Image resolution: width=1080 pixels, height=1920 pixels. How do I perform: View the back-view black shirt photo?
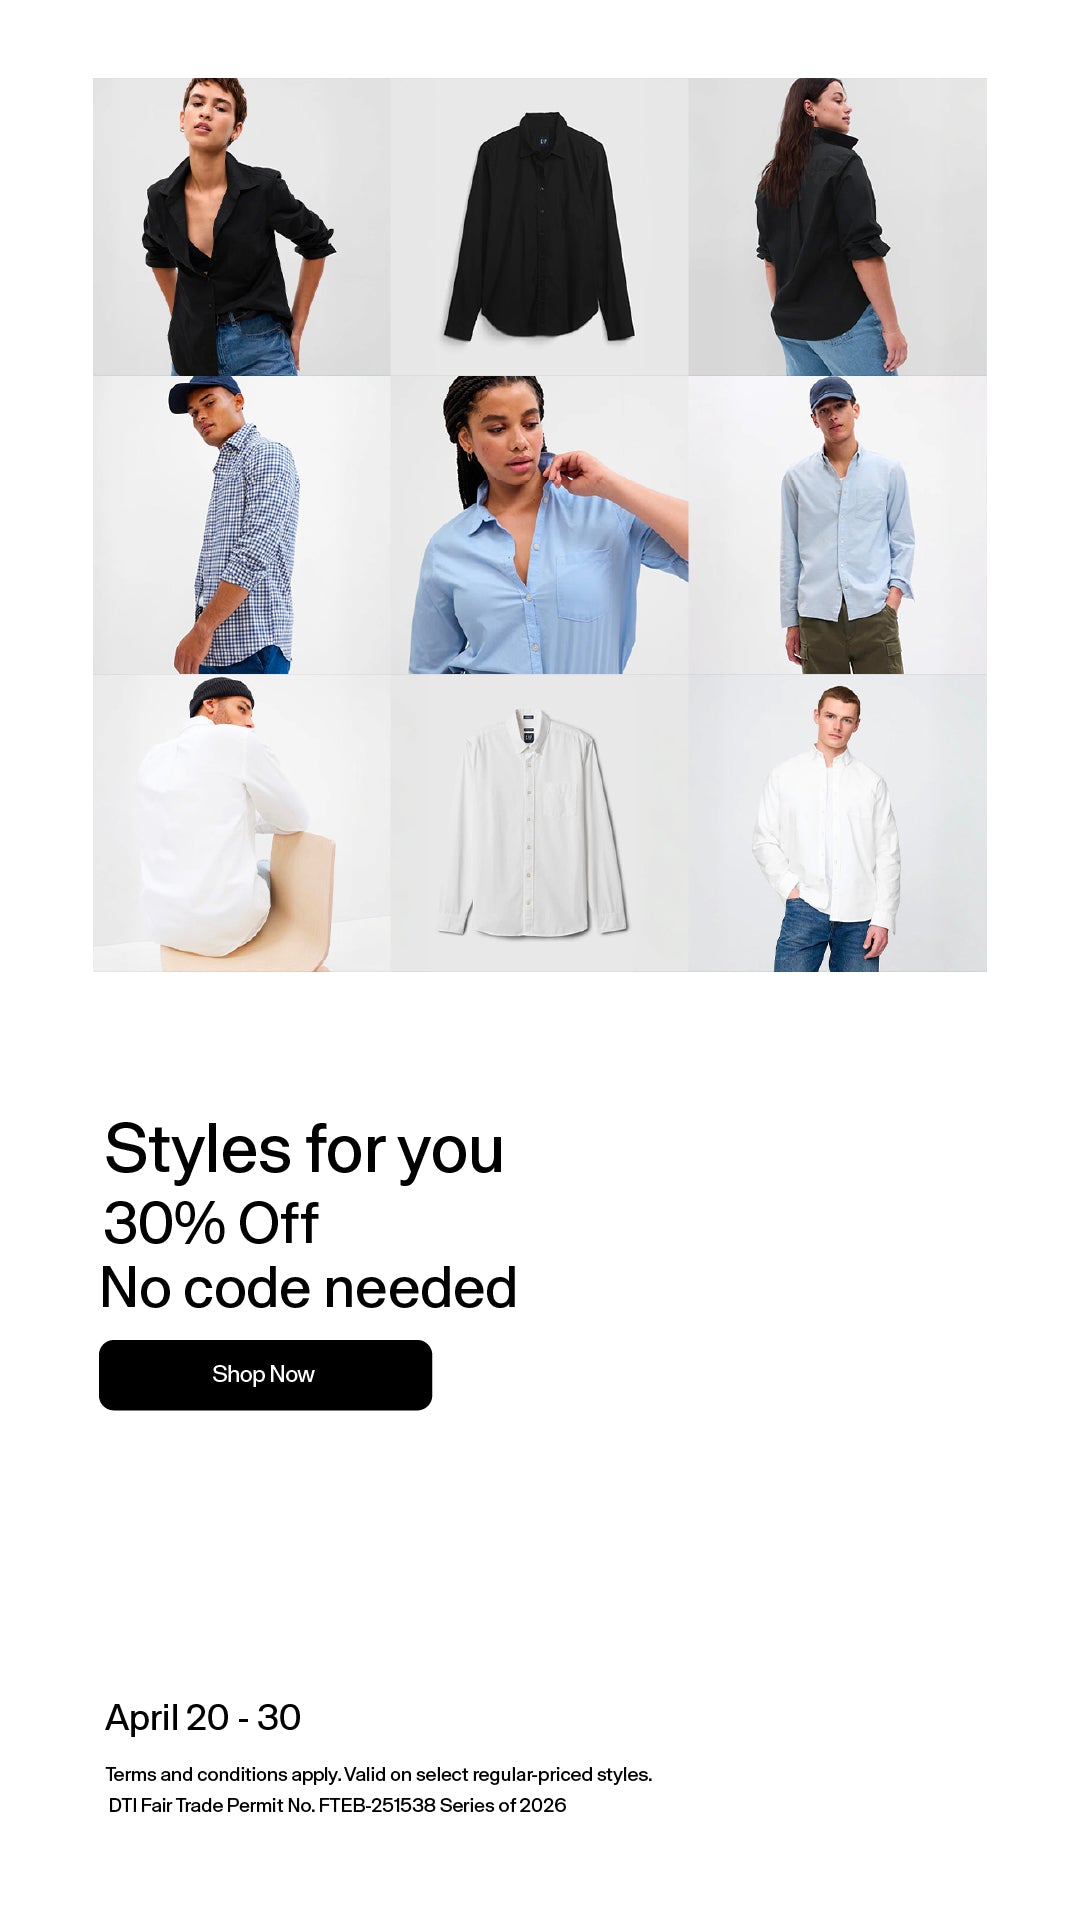click(837, 227)
